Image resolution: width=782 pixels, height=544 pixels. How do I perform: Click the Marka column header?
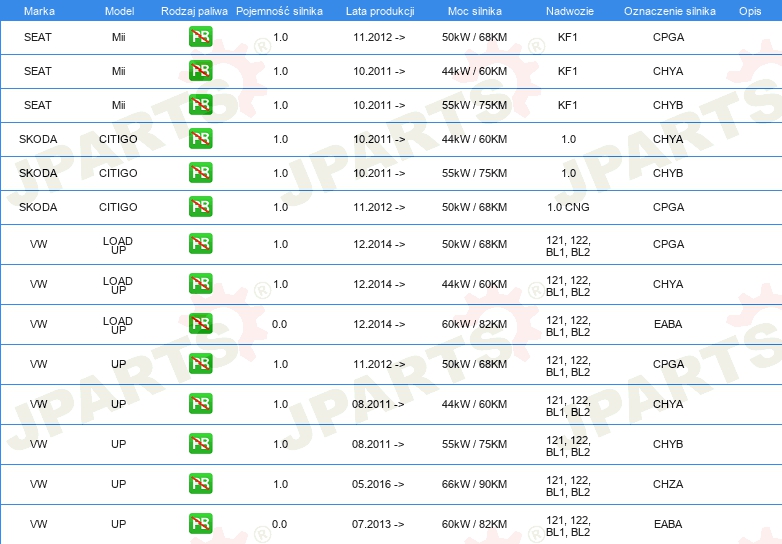click(39, 11)
